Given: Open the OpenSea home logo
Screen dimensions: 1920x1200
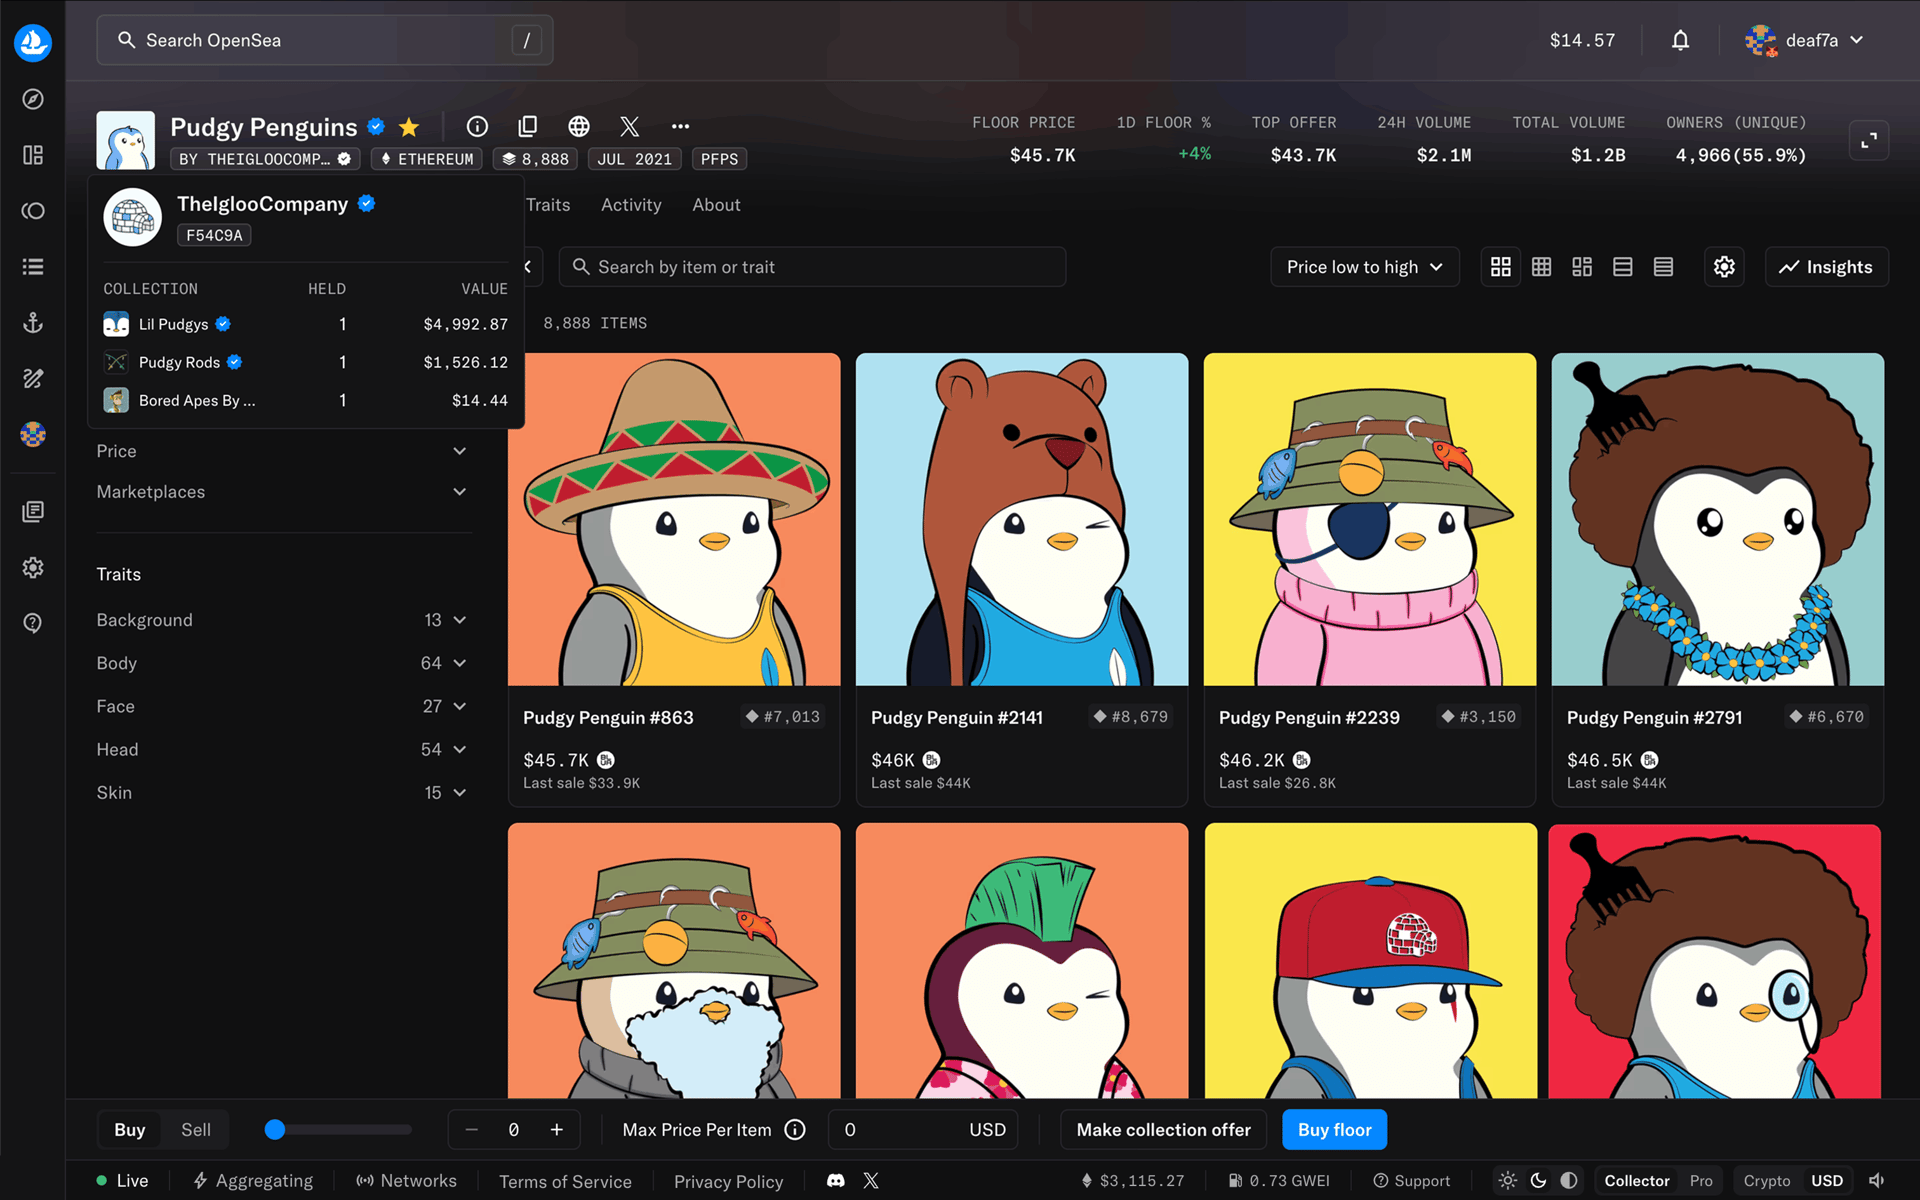Looking at the screenshot, I should click(x=33, y=42).
